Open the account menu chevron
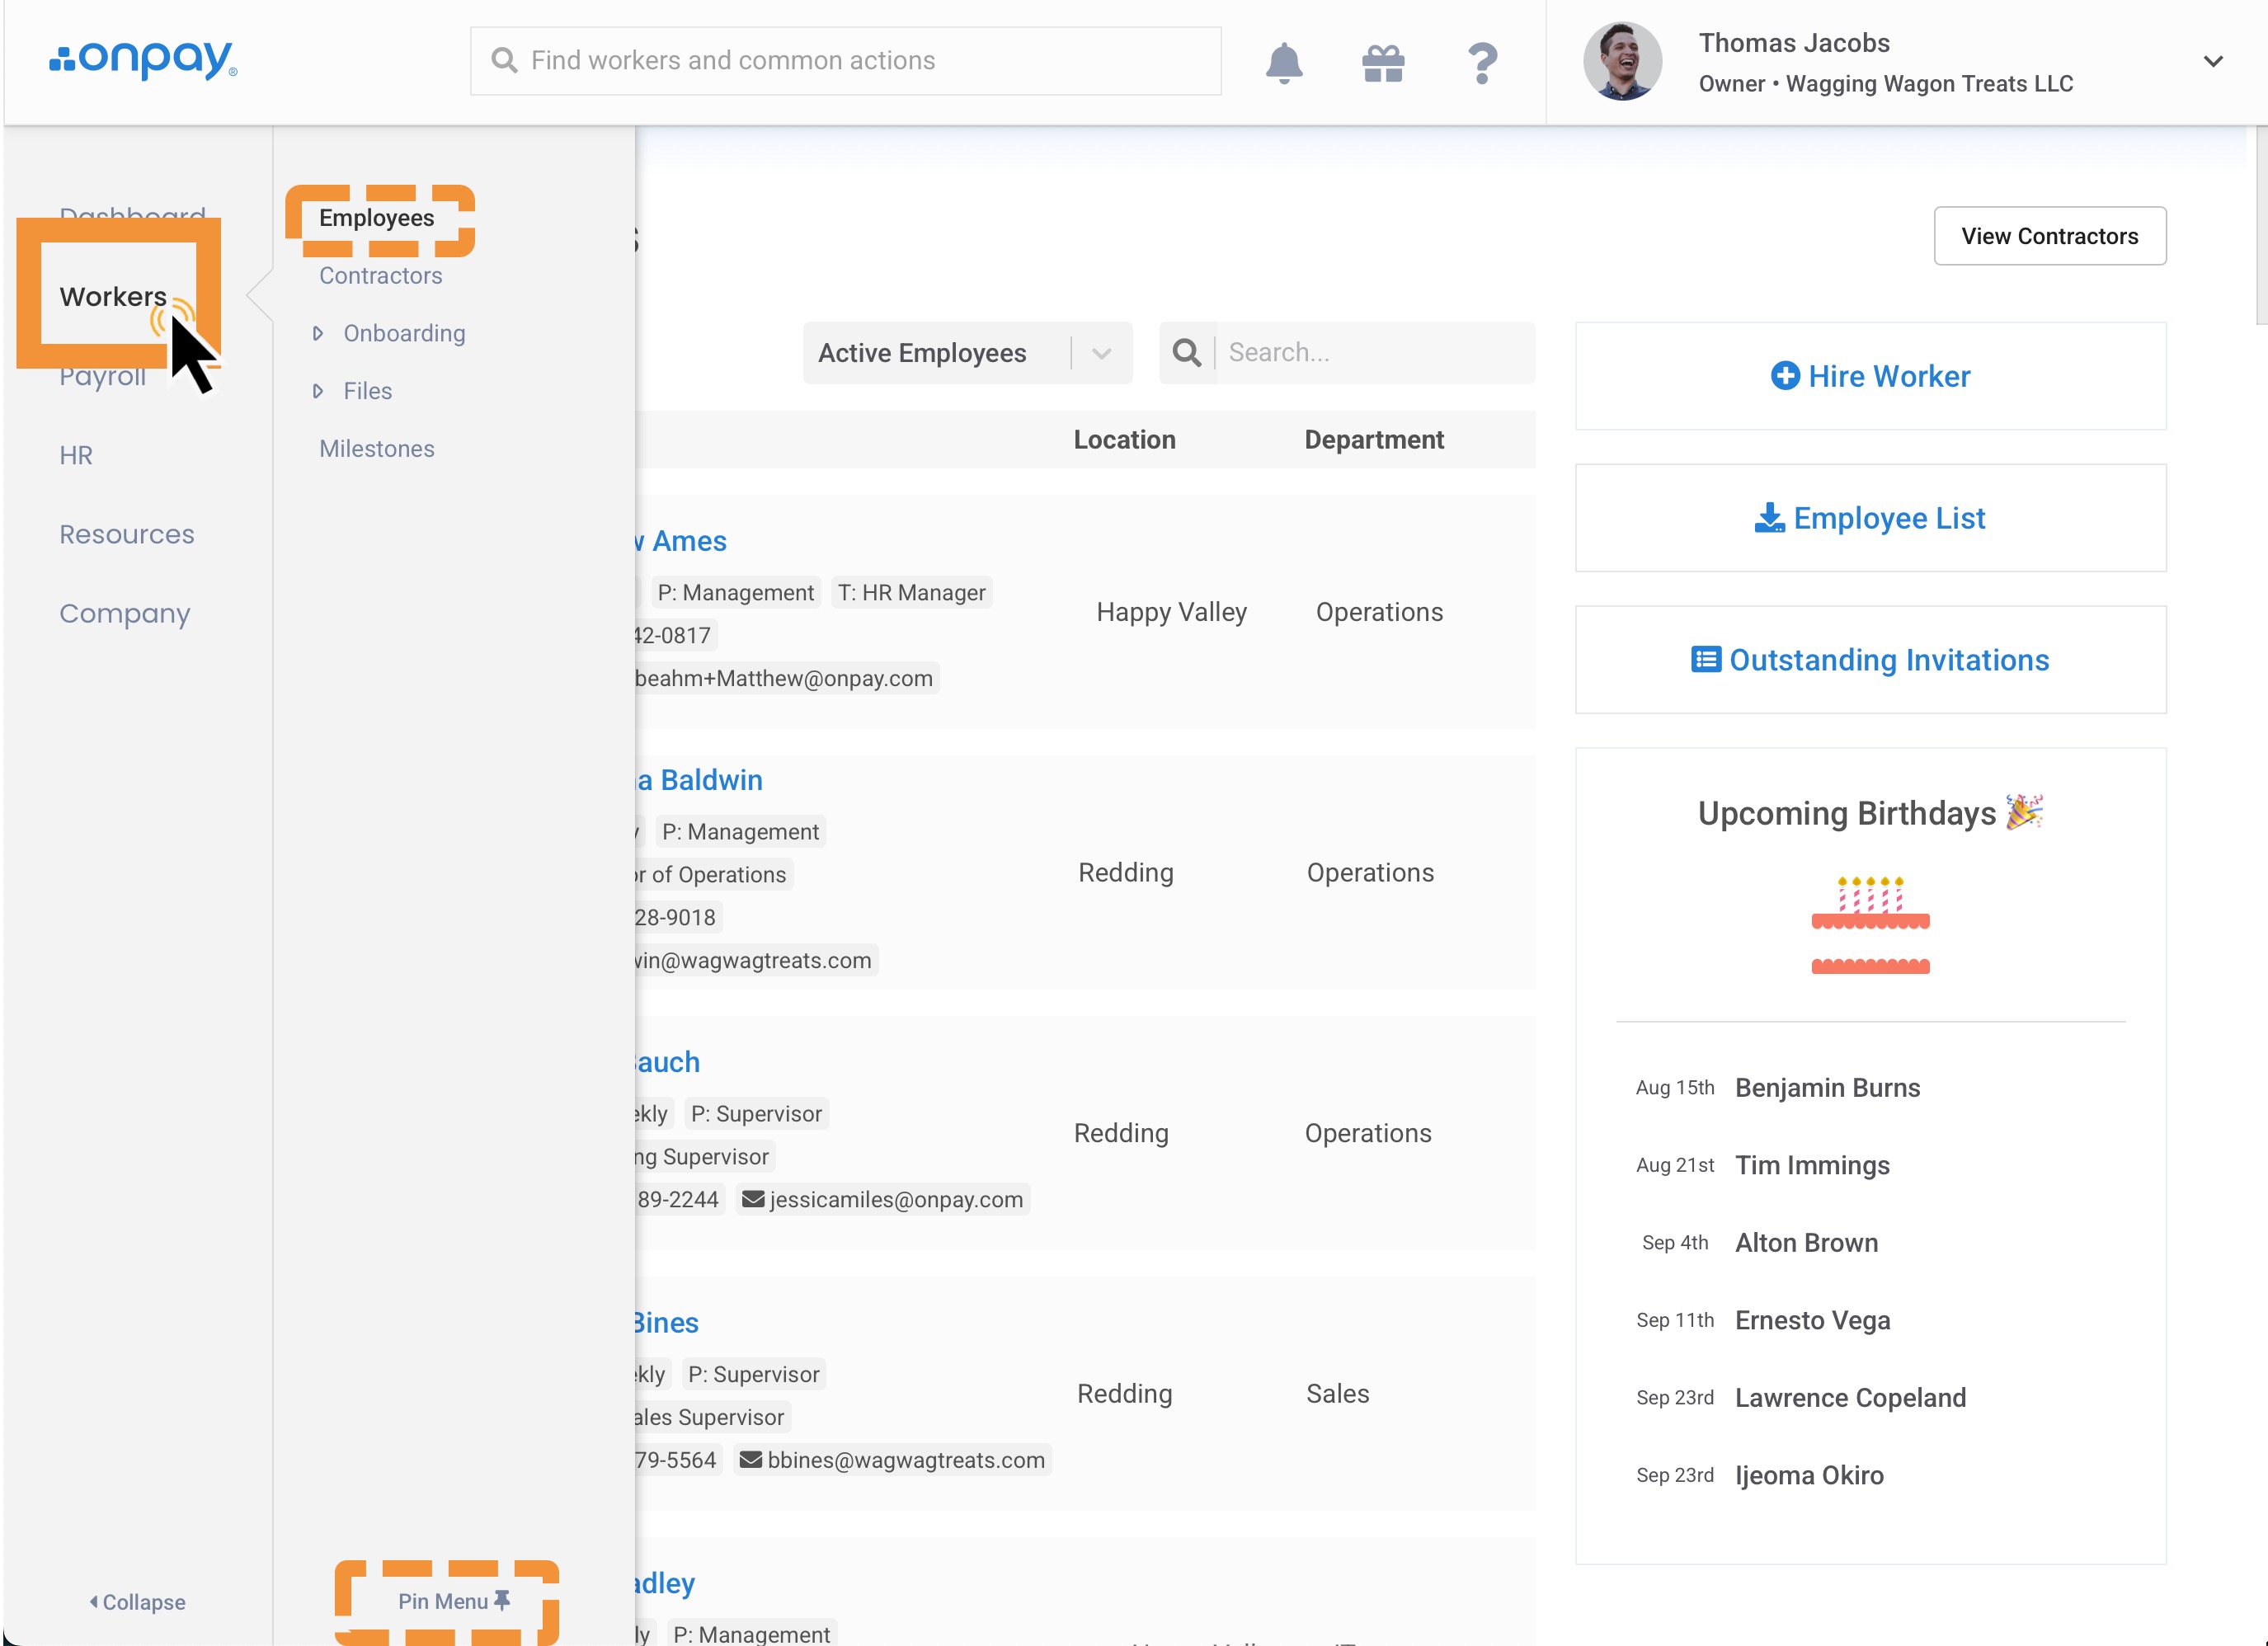Image resolution: width=2268 pixels, height=1646 pixels. pos(2213,62)
